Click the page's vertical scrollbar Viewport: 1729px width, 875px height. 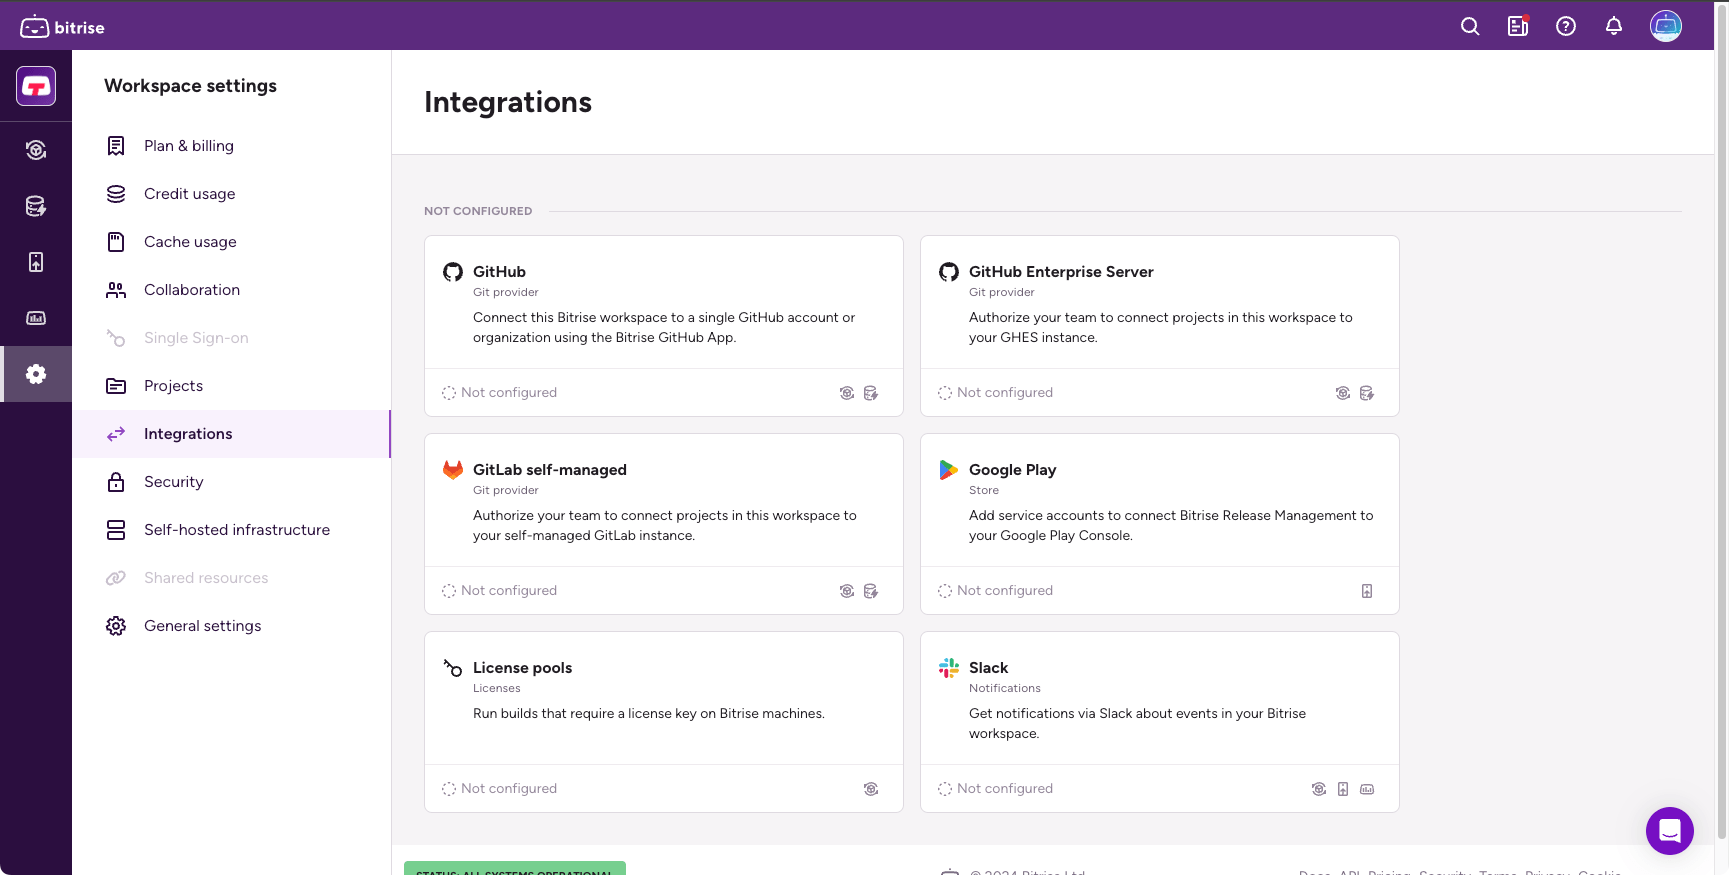click(1721, 400)
